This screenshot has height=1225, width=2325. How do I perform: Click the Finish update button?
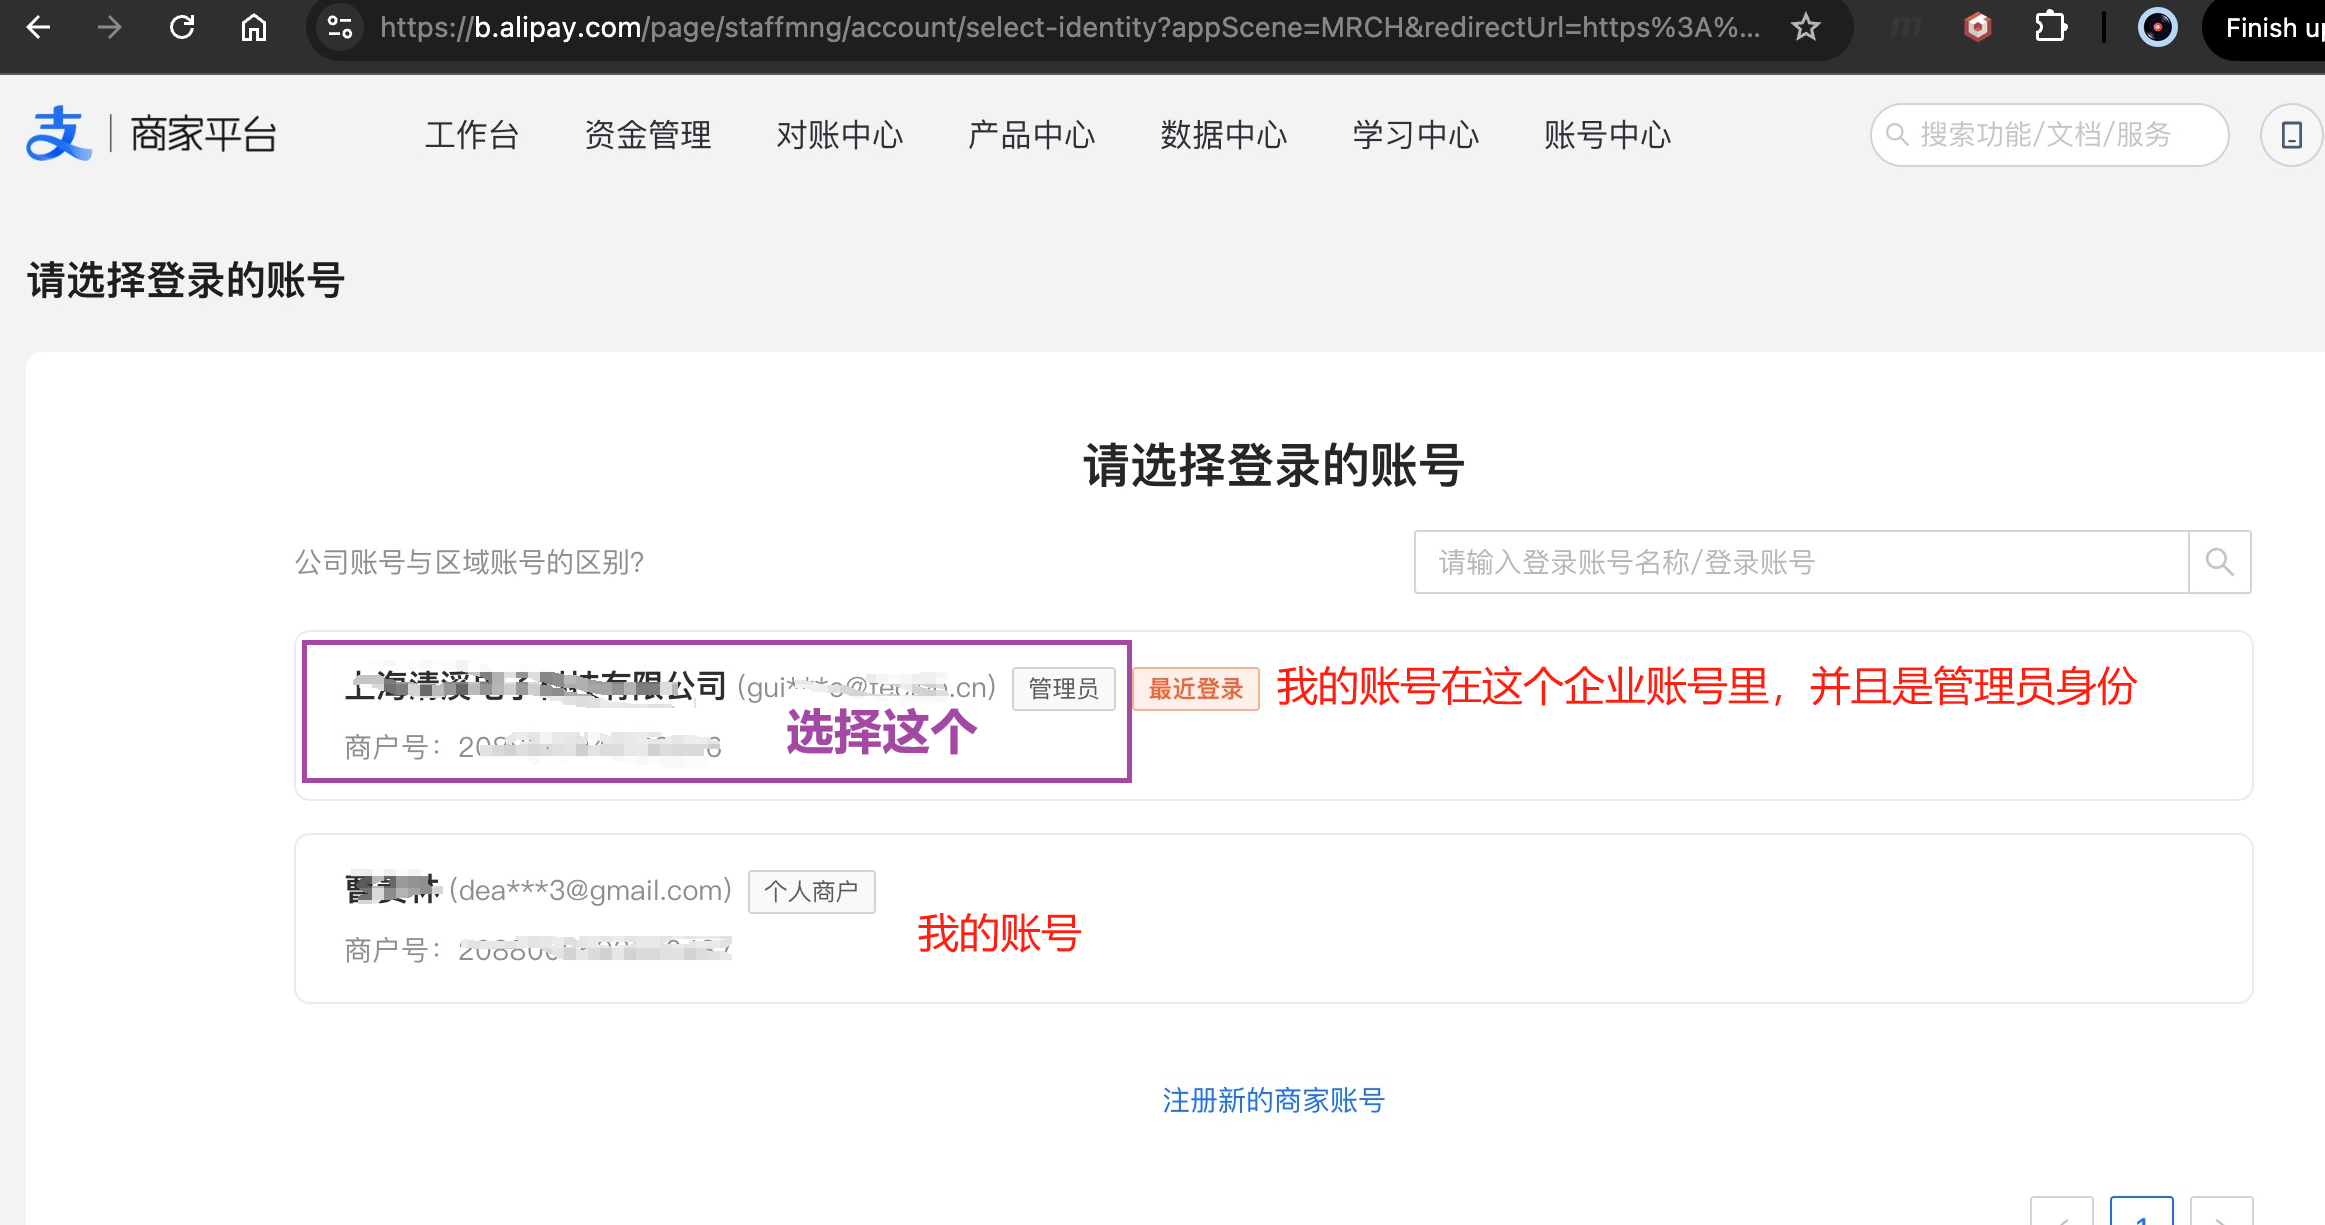point(2265,28)
